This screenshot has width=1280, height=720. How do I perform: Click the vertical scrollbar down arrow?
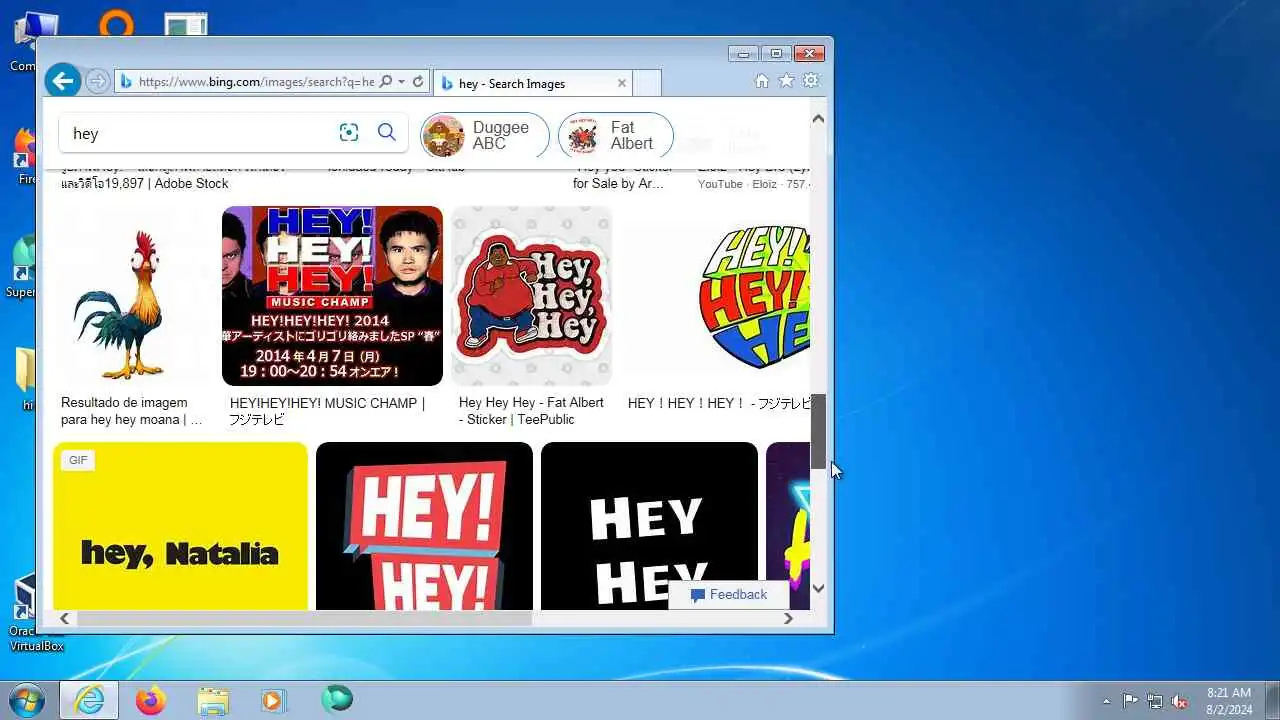tap(818, 589)
